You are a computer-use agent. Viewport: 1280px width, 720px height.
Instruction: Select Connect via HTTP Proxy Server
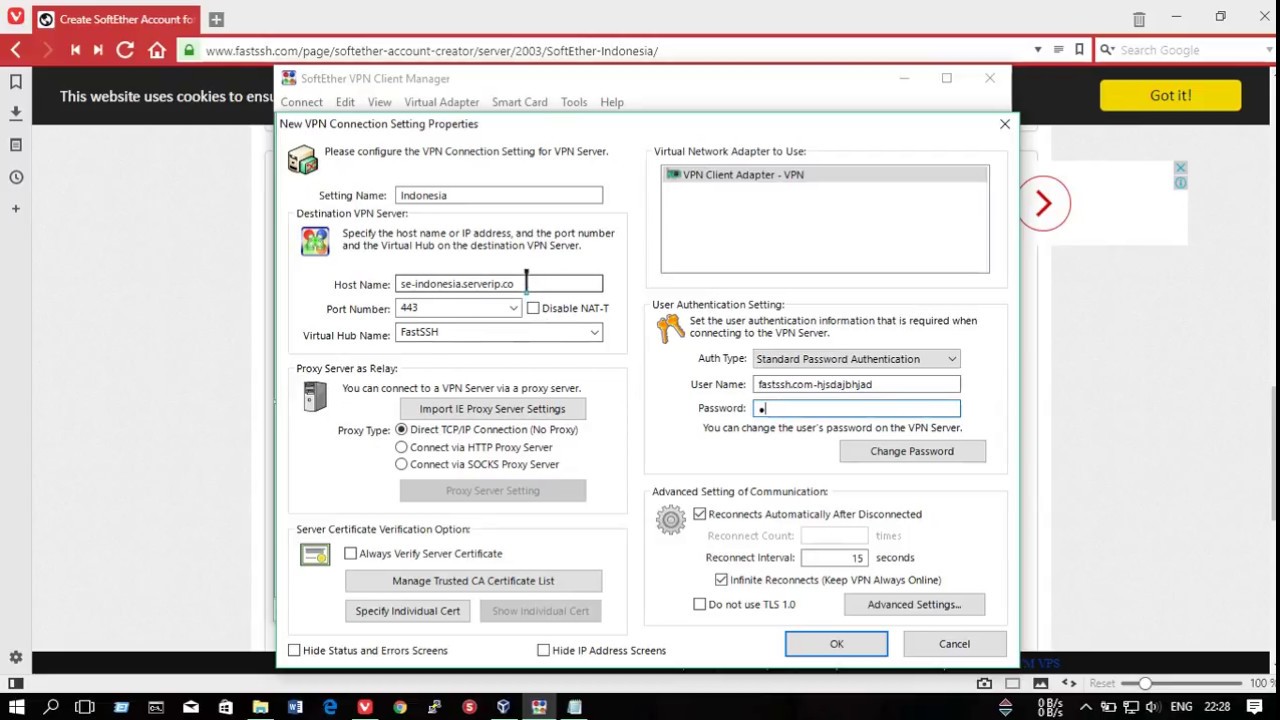tap(401, 447)
